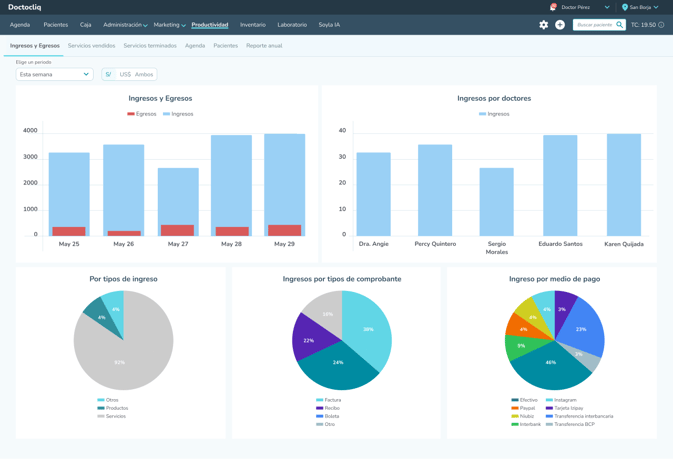Toggle the Efectivo legend color swatch
Image resolution: width=673 pixels, height=459 pixels.
tap(515, 400)
